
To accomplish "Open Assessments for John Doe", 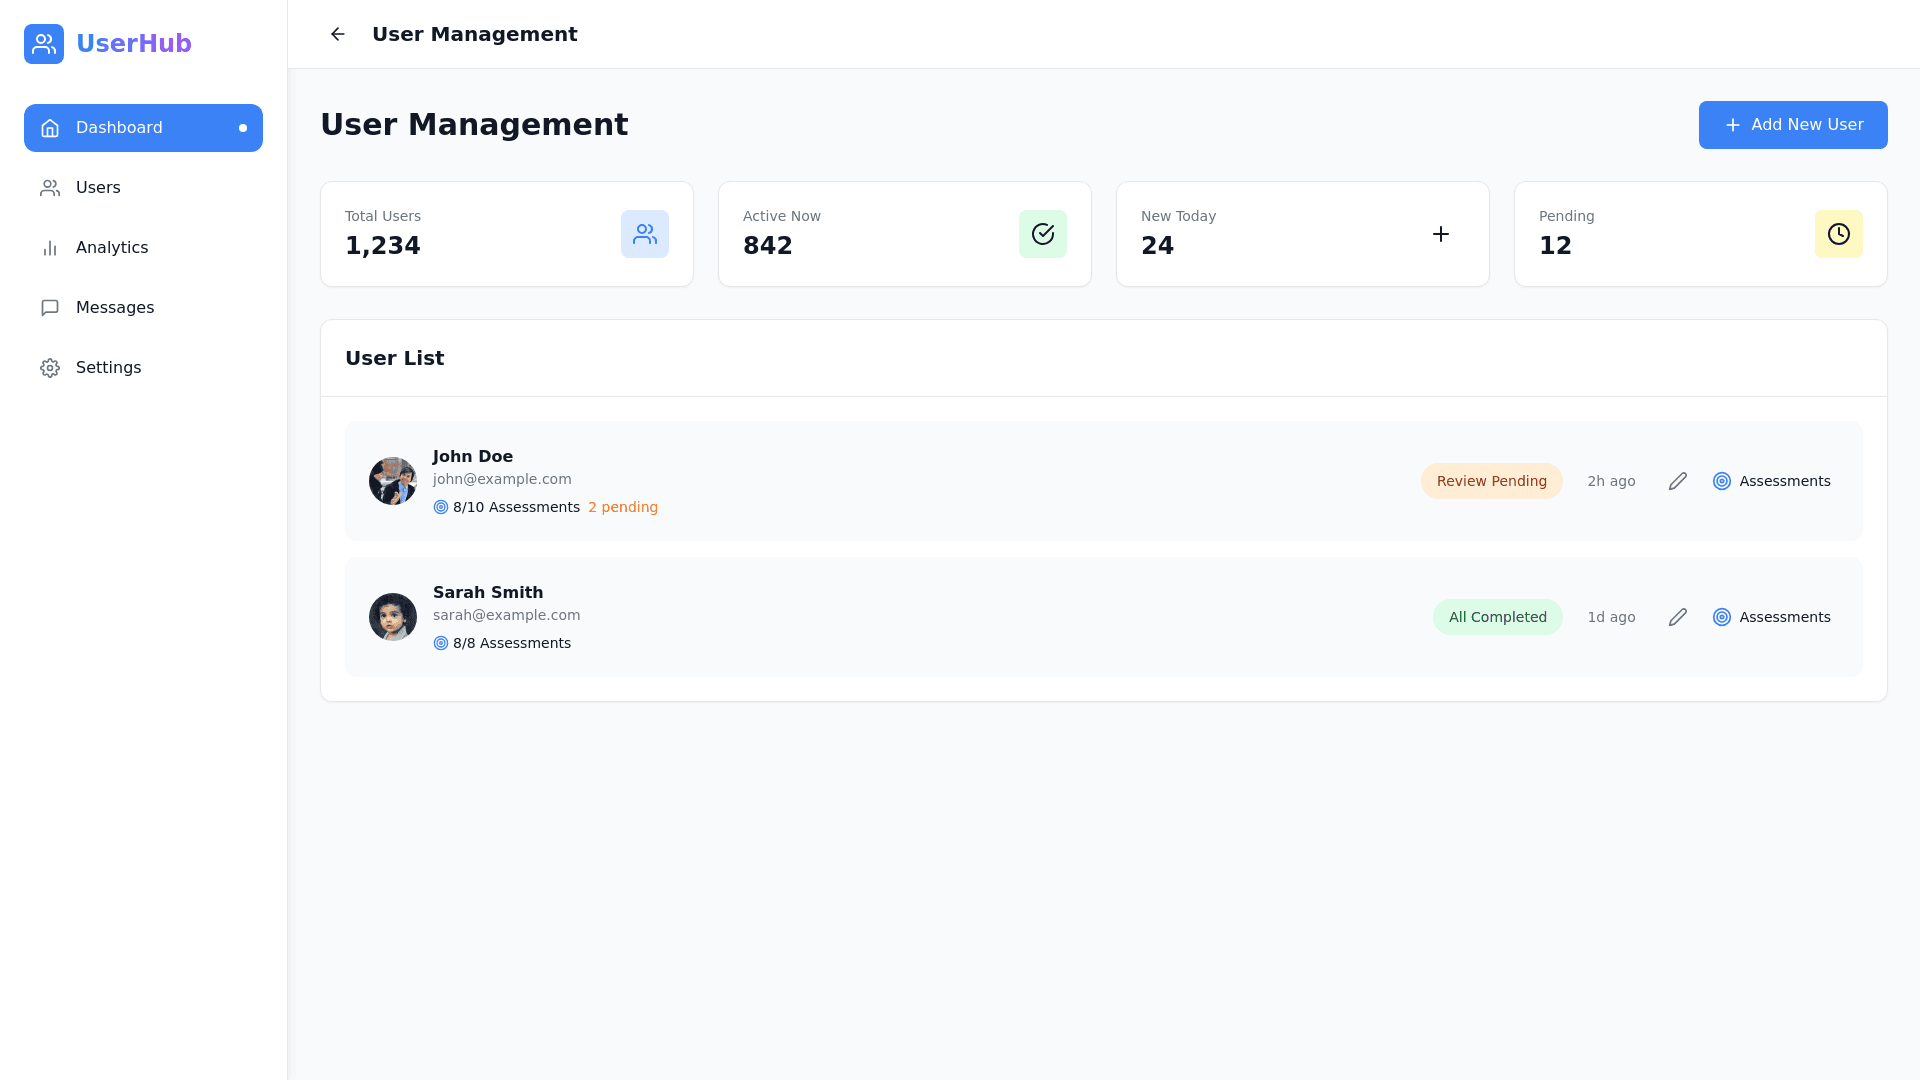I will [1772, 481].
